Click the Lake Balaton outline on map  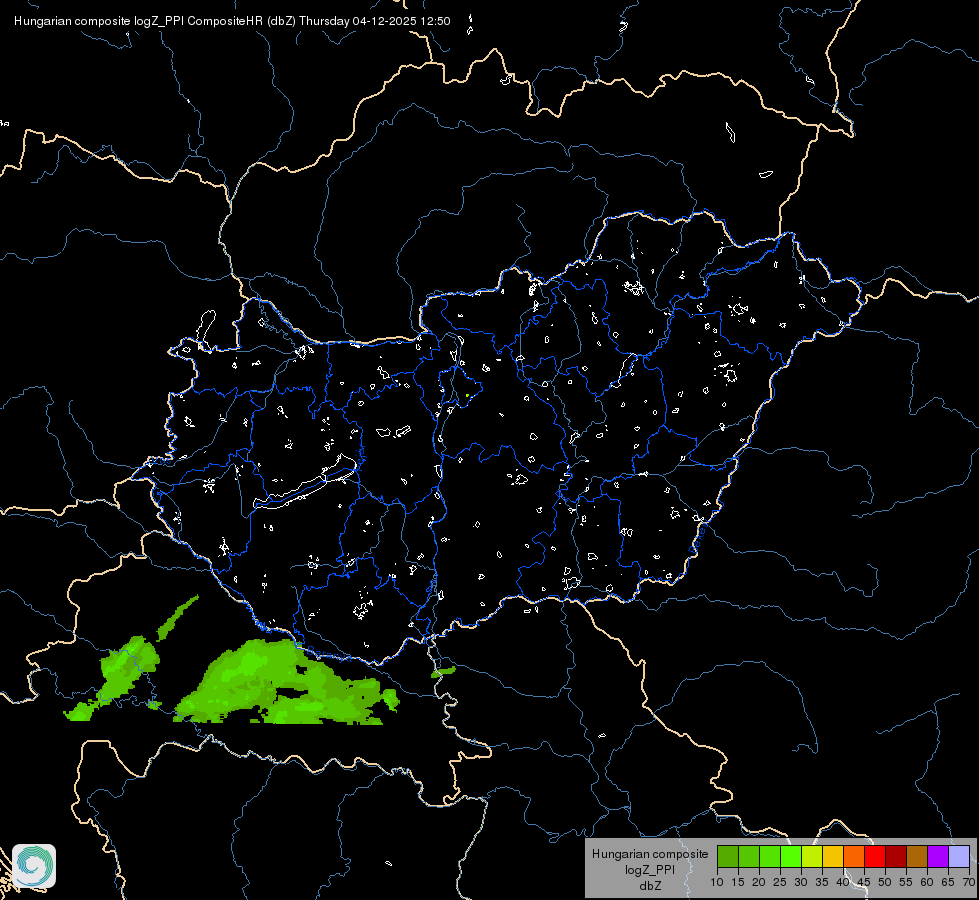pyautogui.click(x=305, y=483)
